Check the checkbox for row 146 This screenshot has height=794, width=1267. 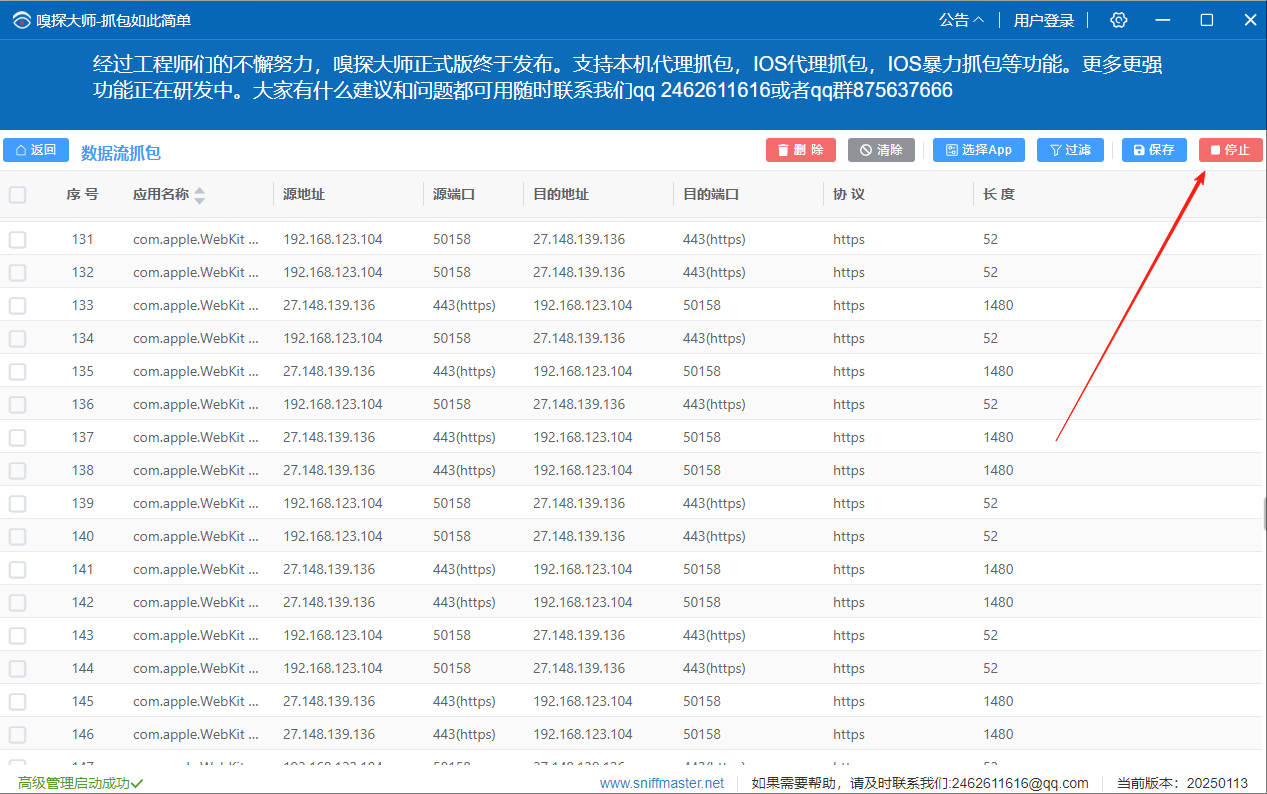(18, 735)
